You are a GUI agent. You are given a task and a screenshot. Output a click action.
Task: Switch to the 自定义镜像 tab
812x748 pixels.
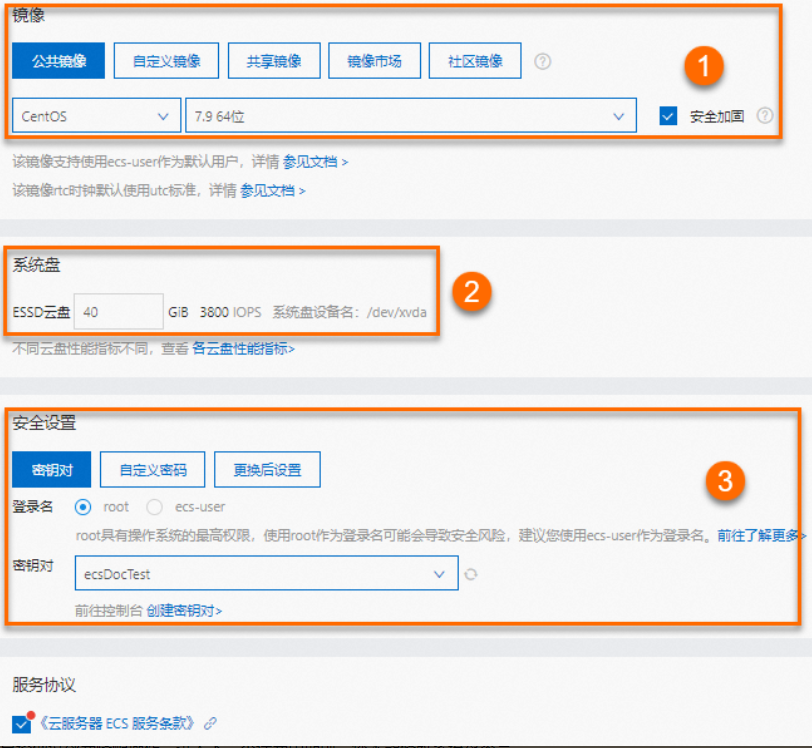click(166, 60)
